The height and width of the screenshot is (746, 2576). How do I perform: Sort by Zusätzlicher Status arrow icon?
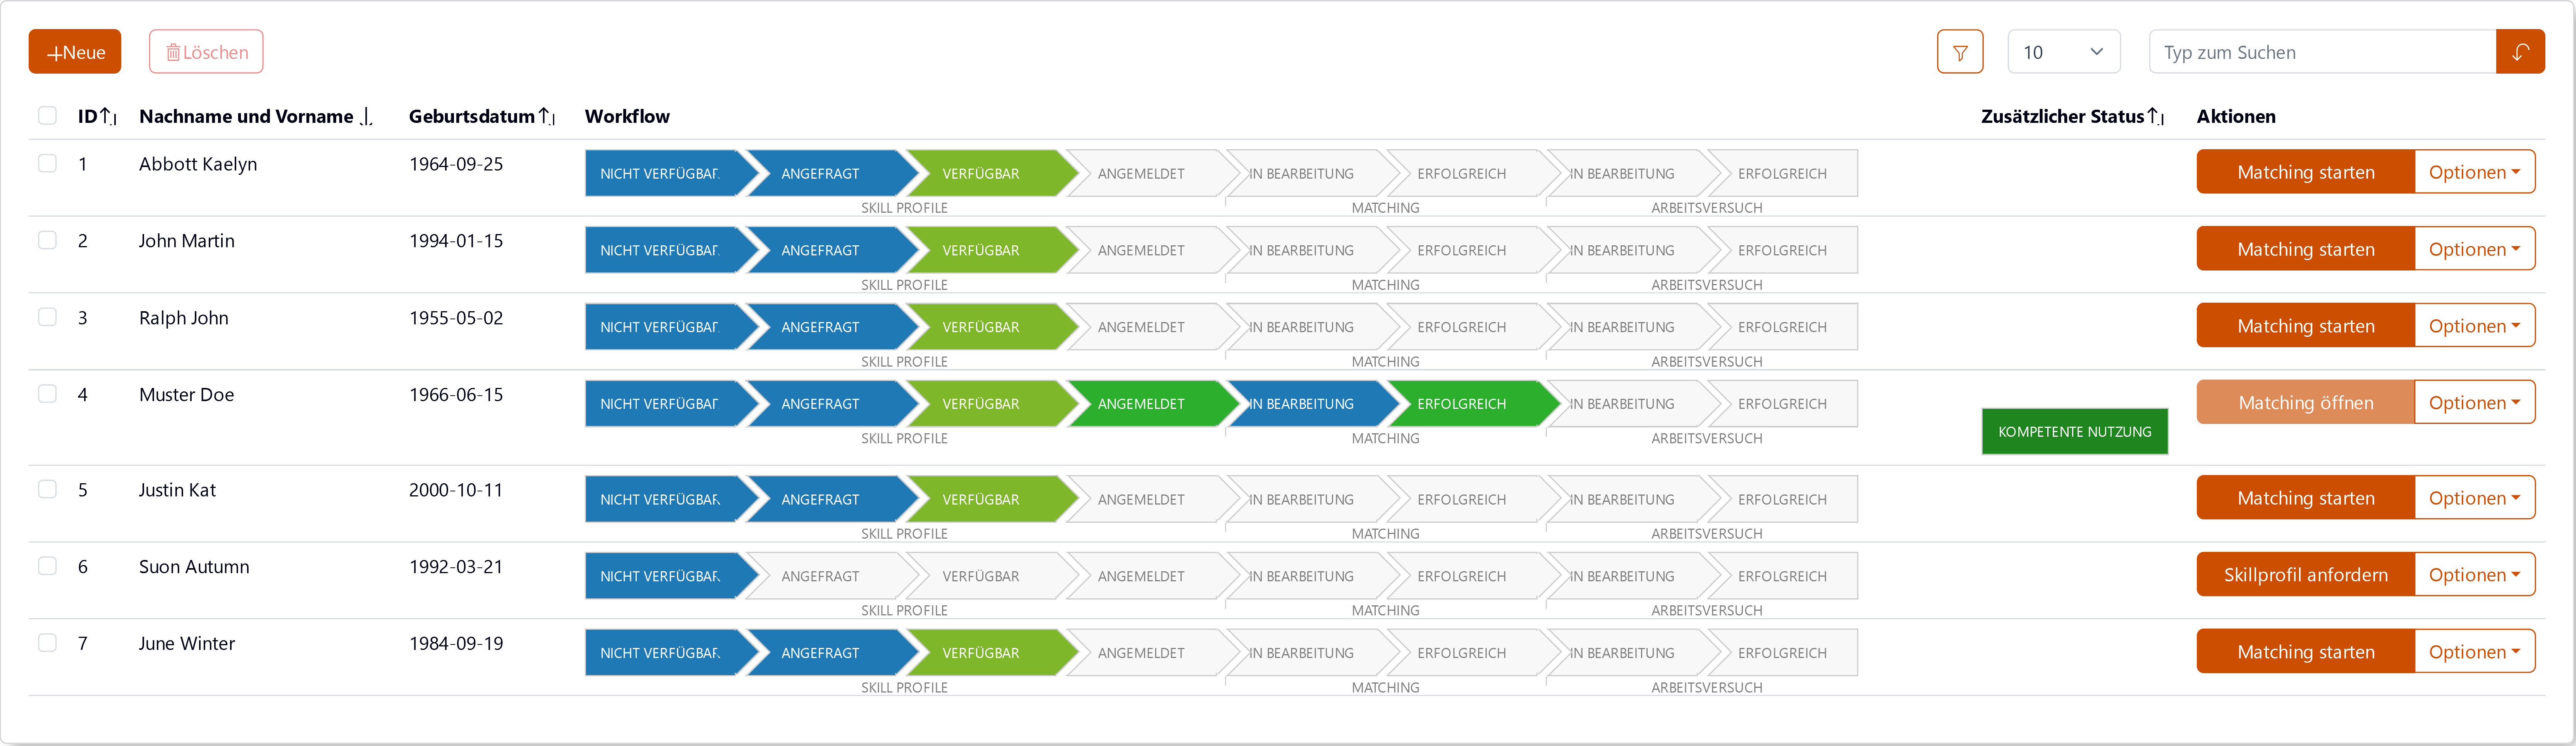point(2156,117)
